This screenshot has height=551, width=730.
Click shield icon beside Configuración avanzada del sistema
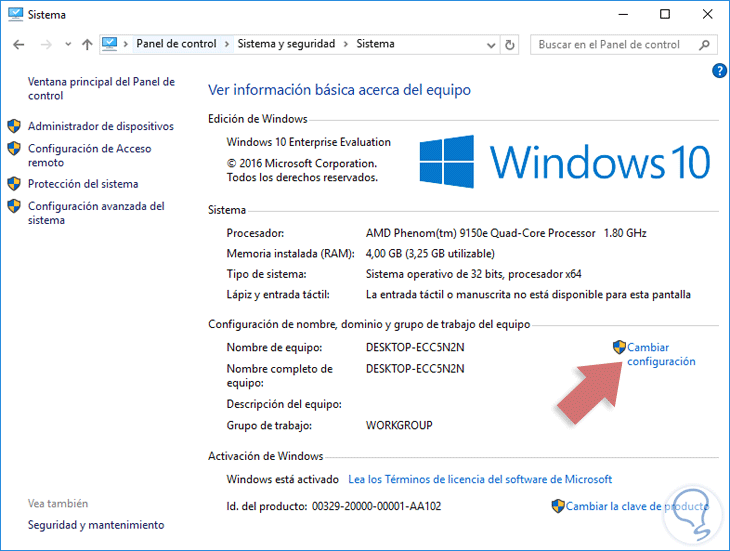pos(14,206)
